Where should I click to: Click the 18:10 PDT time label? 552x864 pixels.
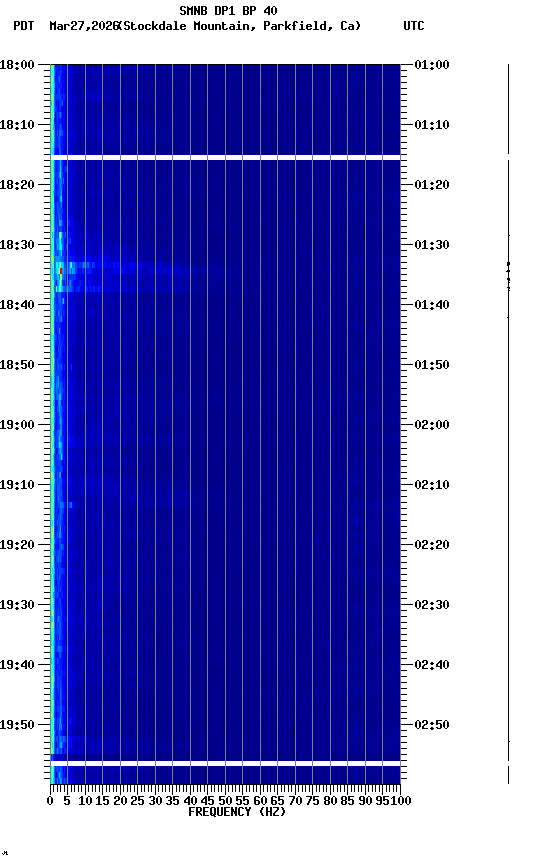coord(17,125)
